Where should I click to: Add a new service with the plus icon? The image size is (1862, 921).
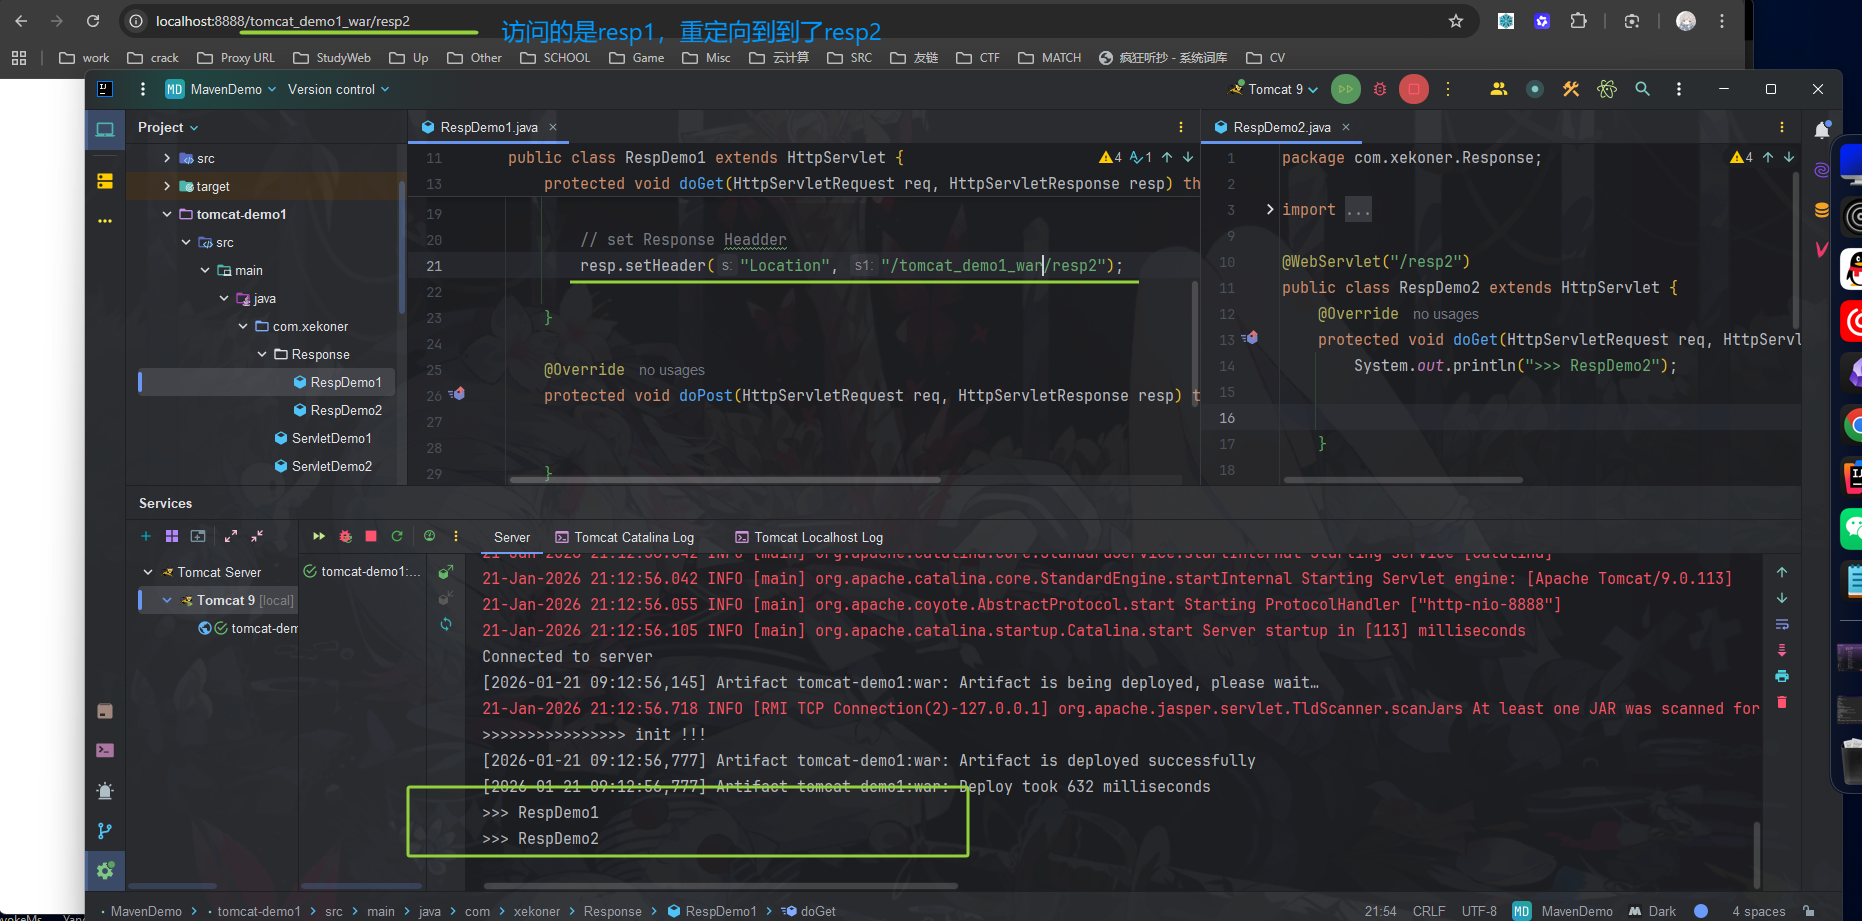[145, 536]
